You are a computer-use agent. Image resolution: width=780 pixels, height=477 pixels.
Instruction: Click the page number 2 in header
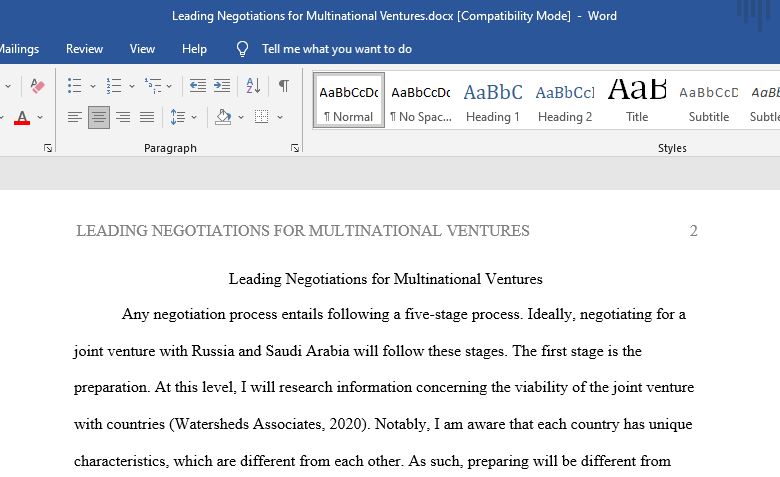click(693, 231)
